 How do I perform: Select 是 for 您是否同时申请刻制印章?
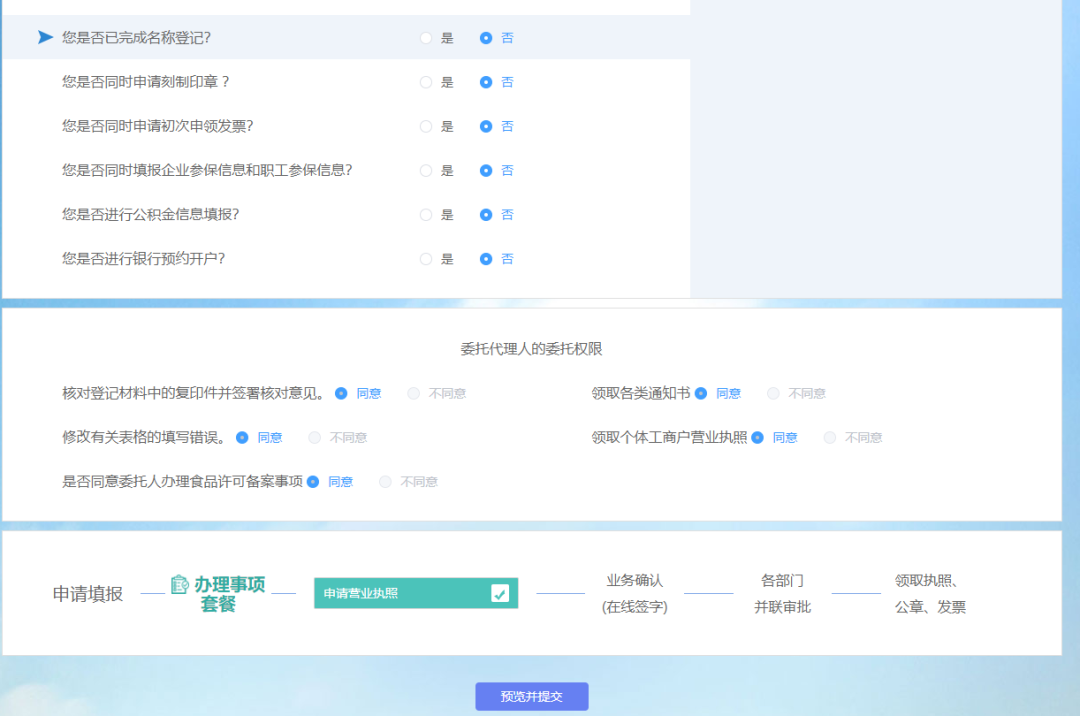point(425,82)
